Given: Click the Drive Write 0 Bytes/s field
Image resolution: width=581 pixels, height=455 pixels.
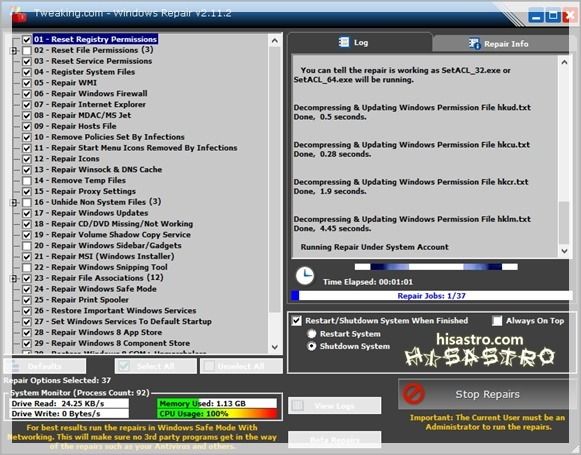Looking at the screenshot, I should (x=69, y=414).
